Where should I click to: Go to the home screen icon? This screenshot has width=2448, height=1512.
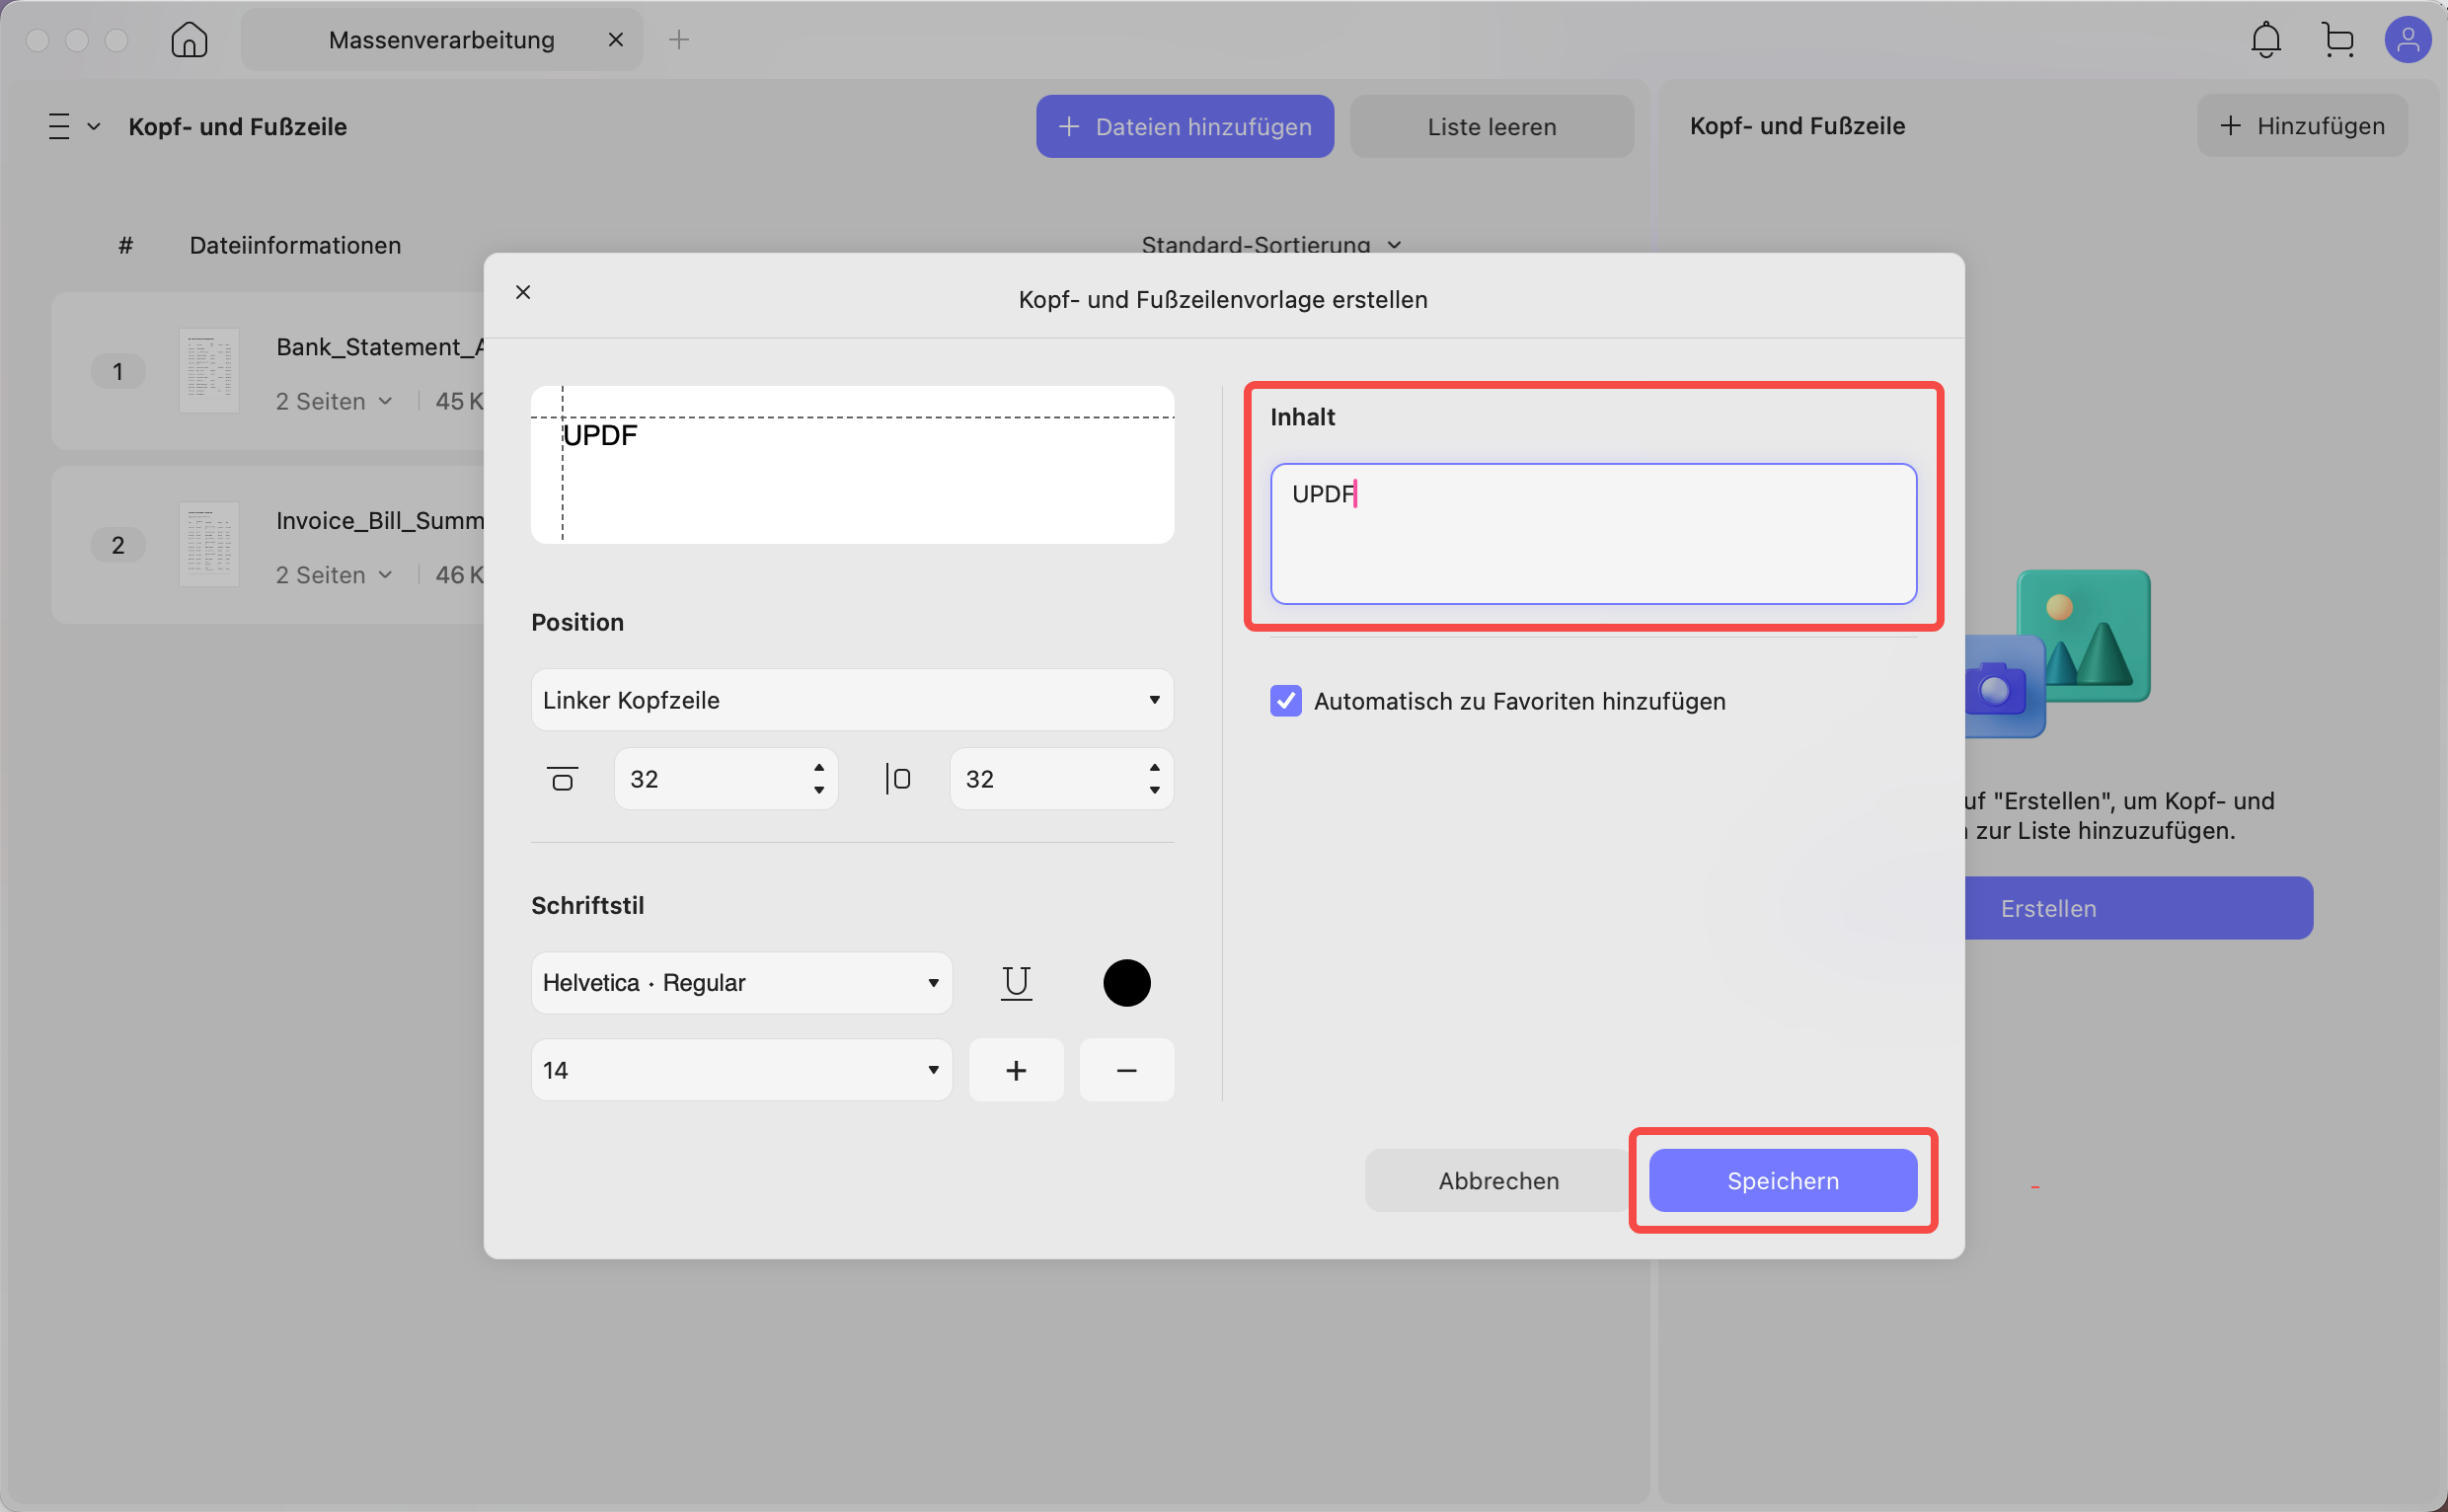pos(189,40)
